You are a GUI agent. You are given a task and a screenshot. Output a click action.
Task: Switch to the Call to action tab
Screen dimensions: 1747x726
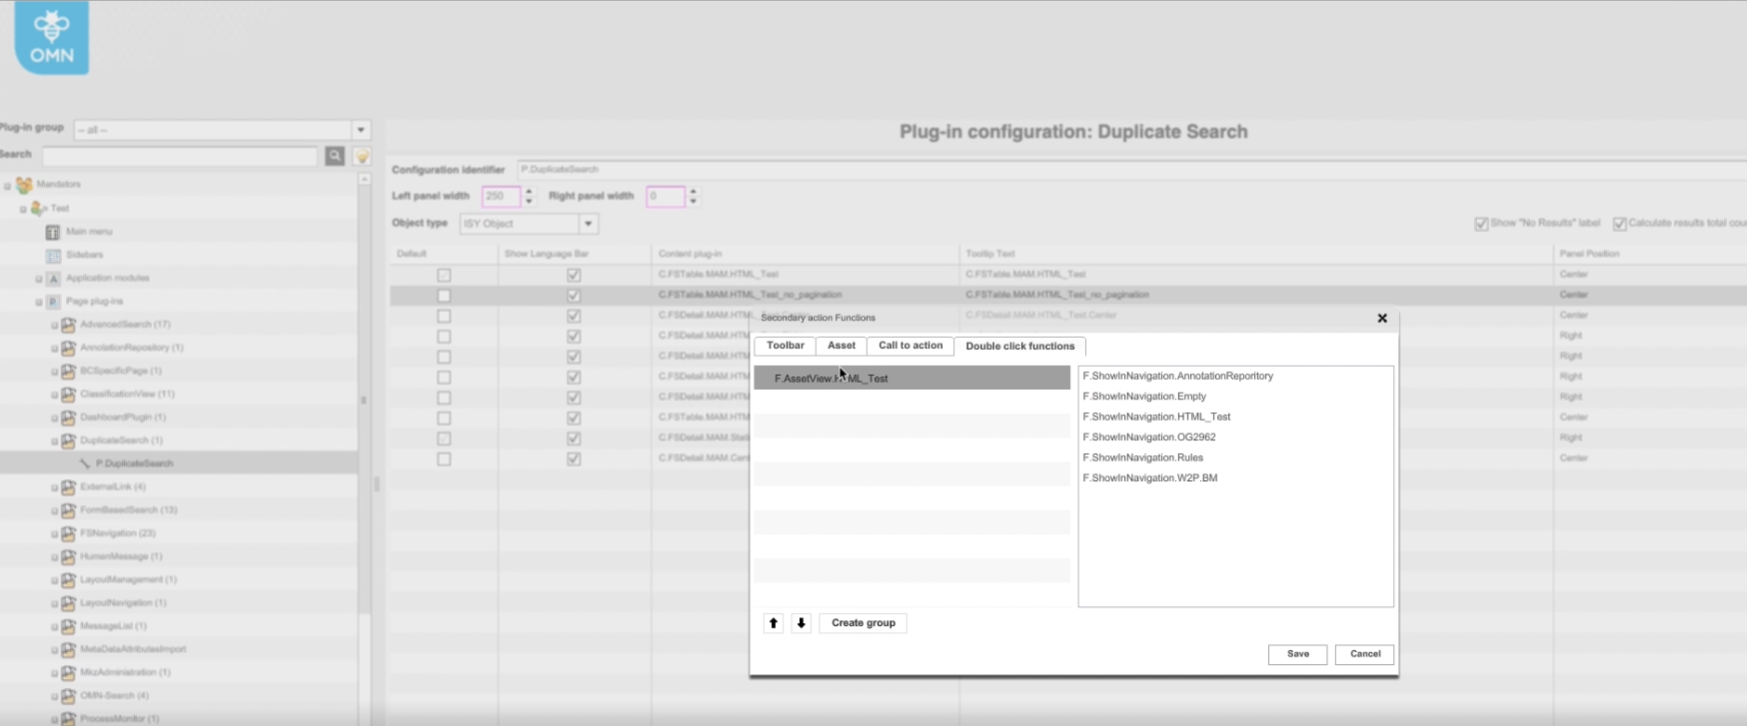910,346
